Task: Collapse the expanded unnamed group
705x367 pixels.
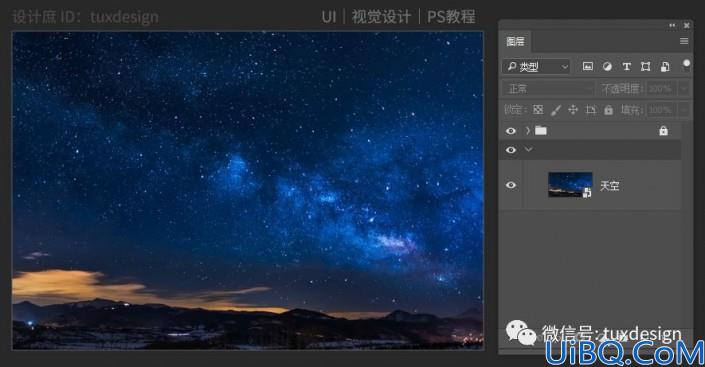Action: tap(528, 149)
